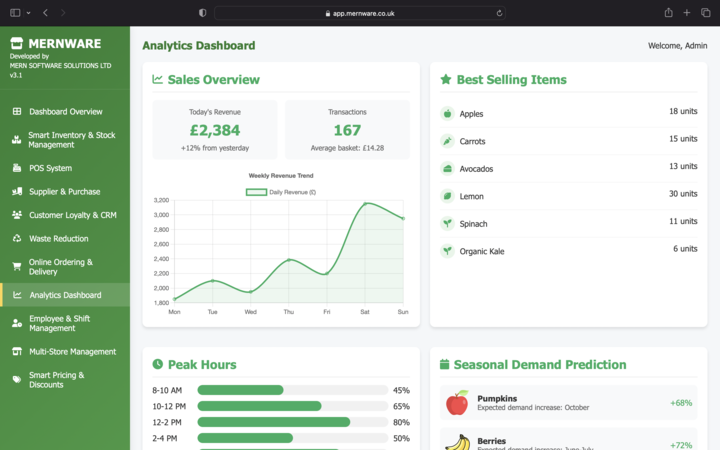
Task: Click the 'Average basket: £14.28' text
Action: click(347, 148)
